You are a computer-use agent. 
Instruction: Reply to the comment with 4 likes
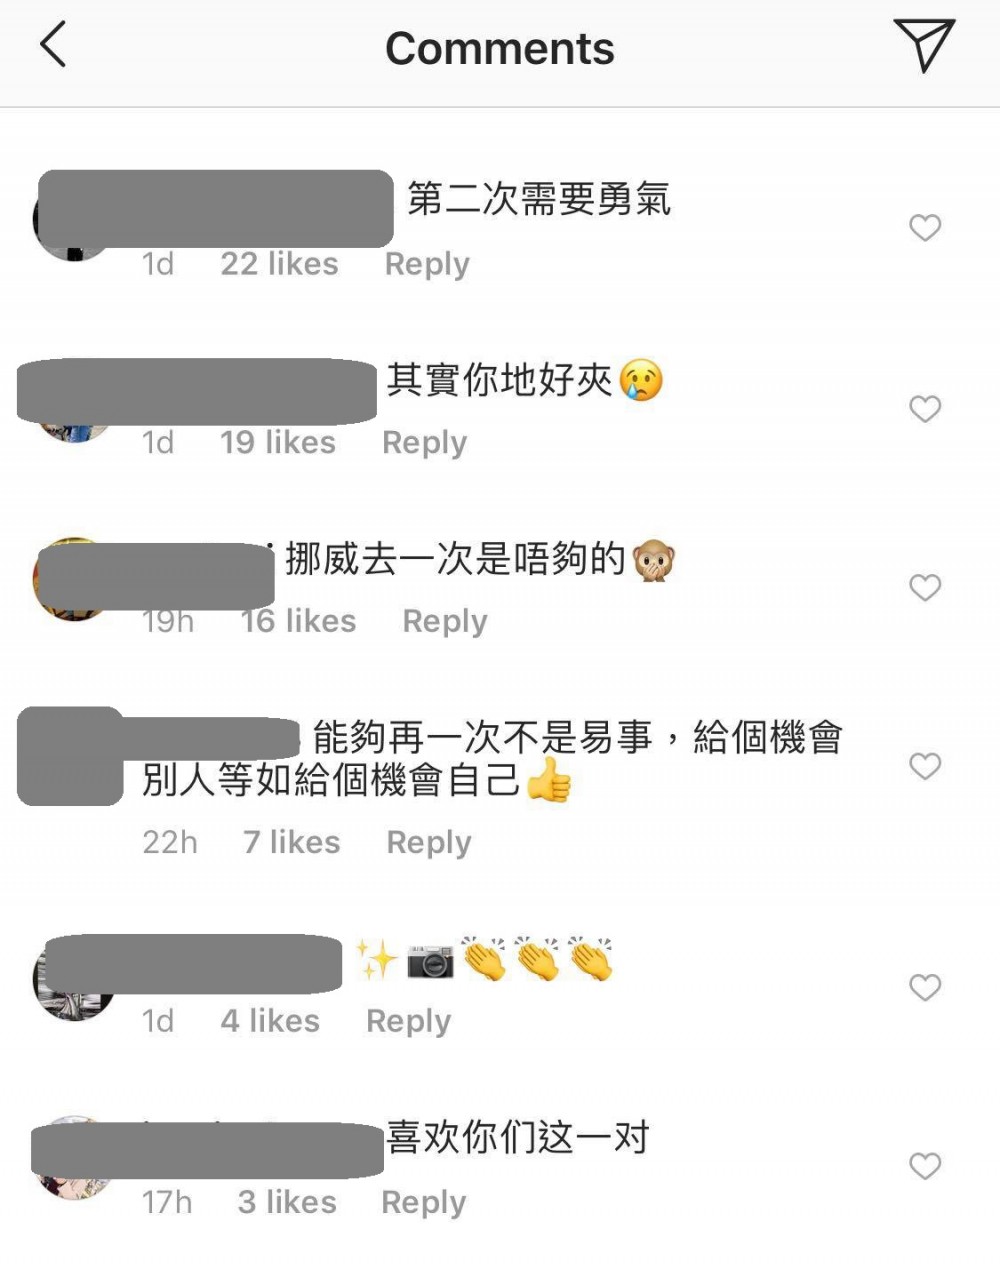point(409,1022)
